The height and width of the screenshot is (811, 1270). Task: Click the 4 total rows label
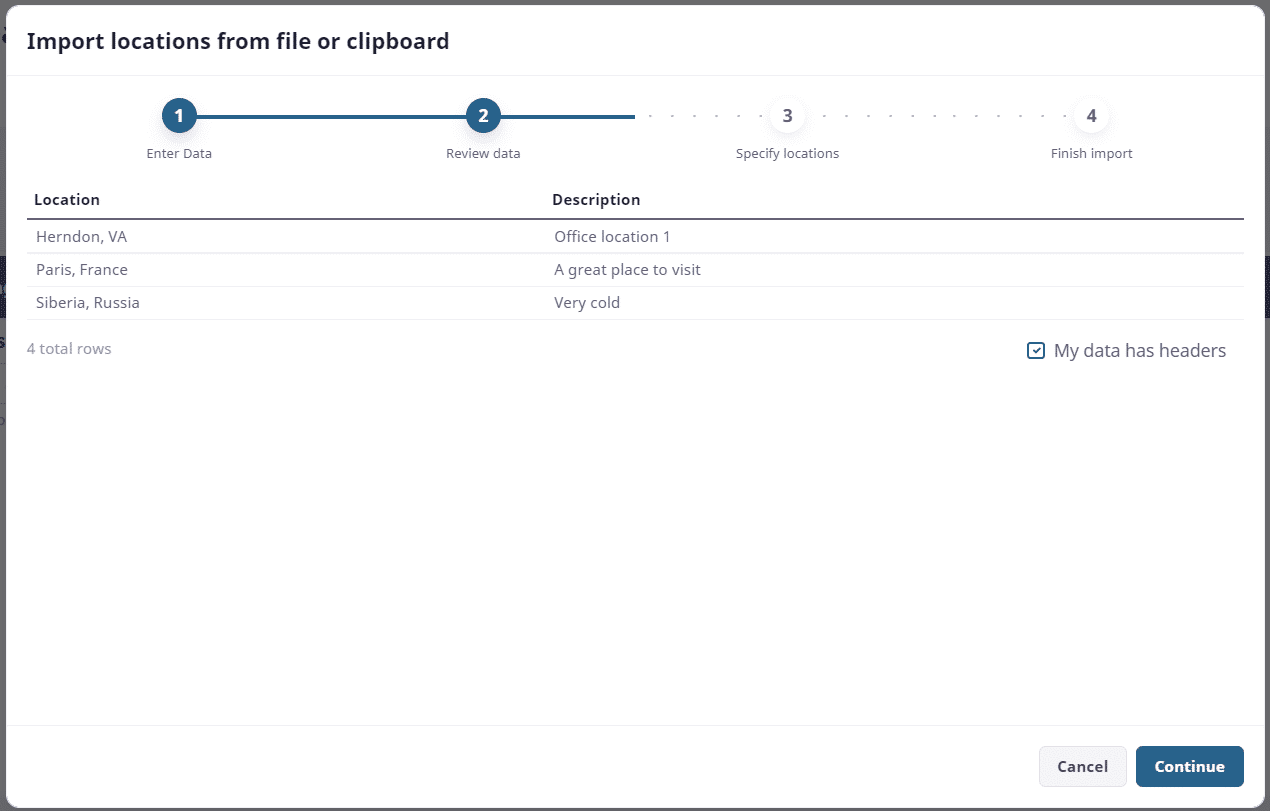pyautogui.click(x=69, y=348)
